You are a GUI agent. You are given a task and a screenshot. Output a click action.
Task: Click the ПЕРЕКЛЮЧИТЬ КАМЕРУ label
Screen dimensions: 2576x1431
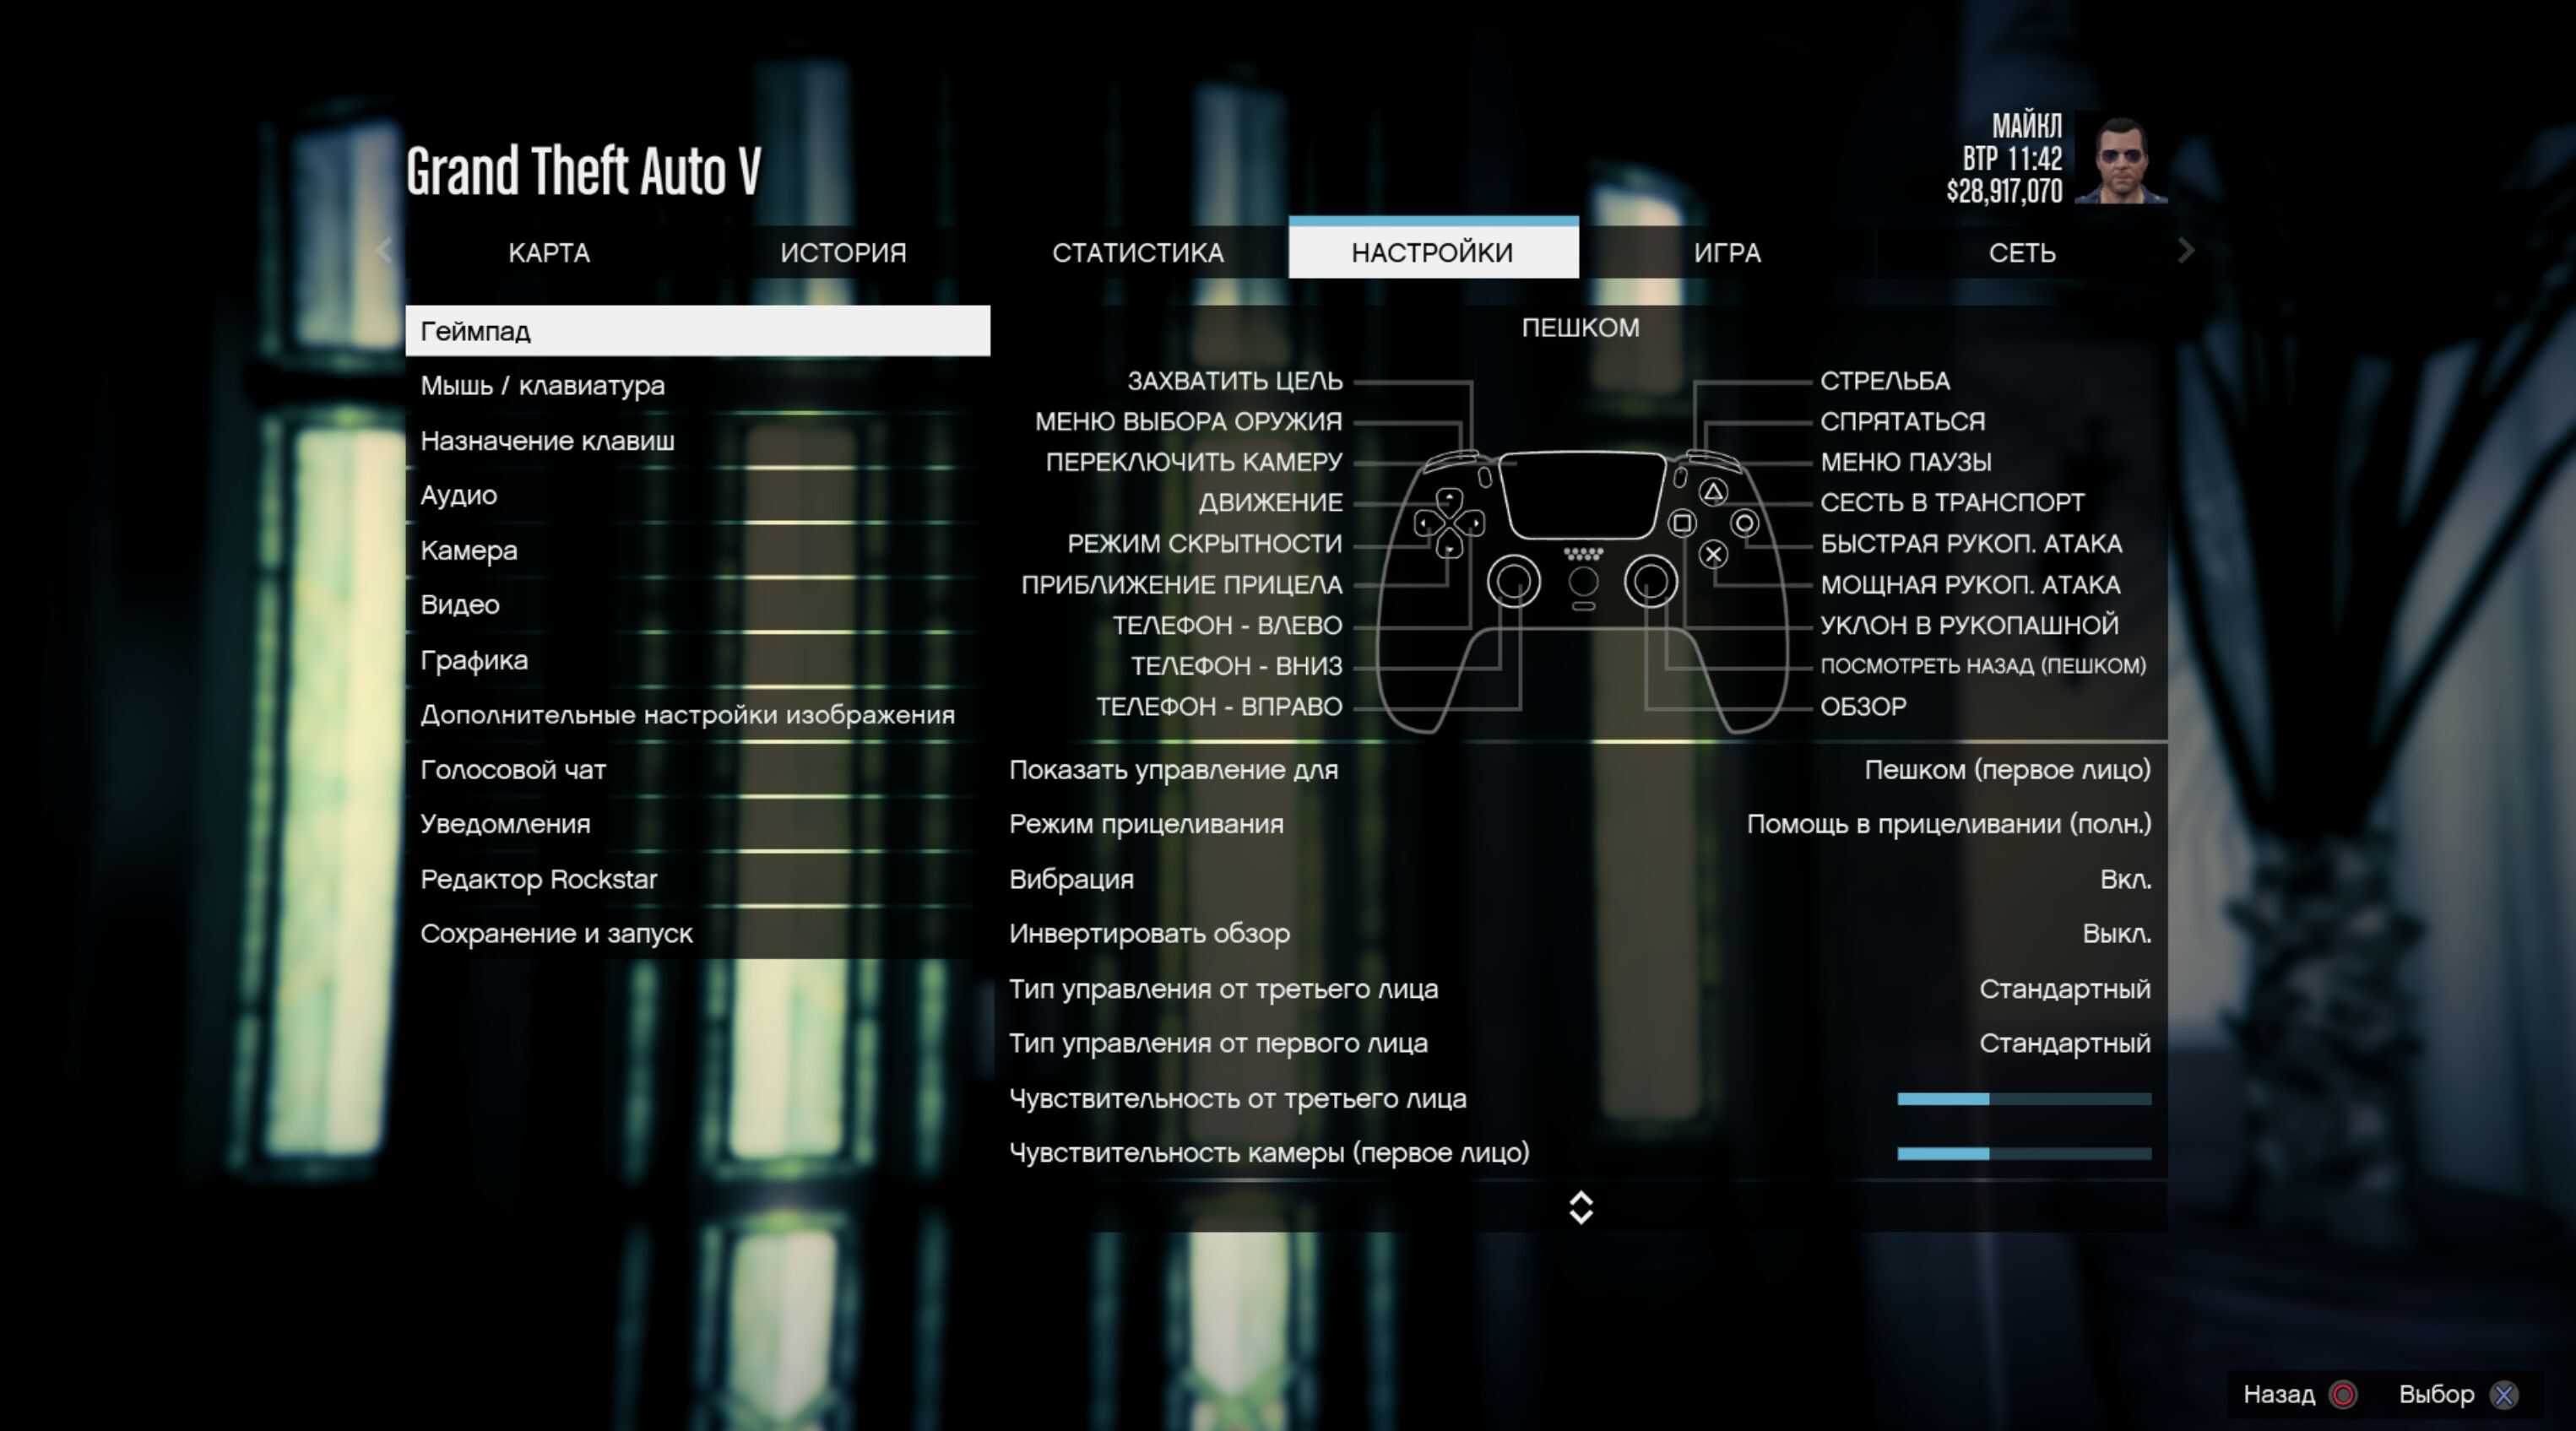(1194, 462)
